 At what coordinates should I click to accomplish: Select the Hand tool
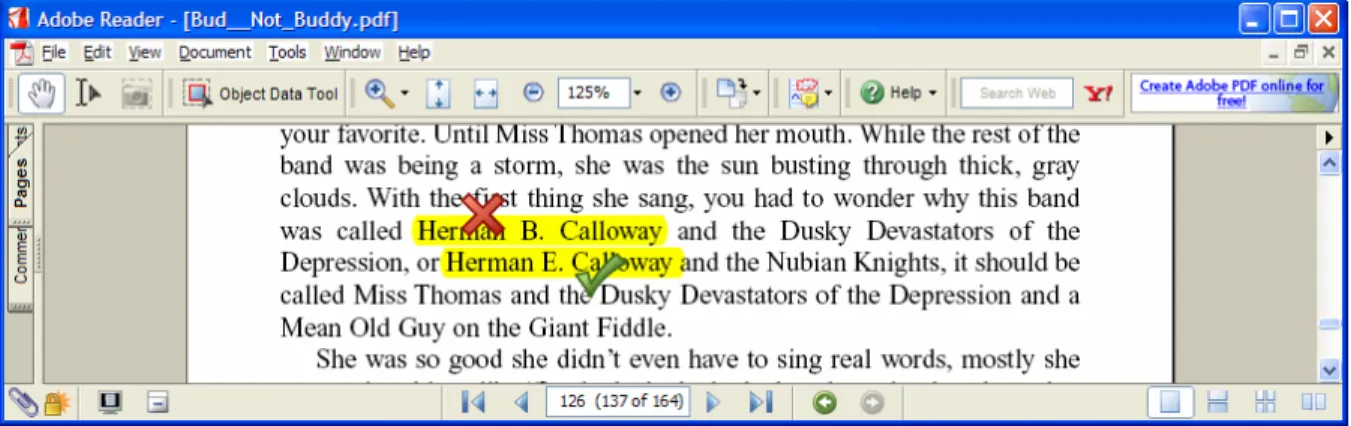(42, 93)
